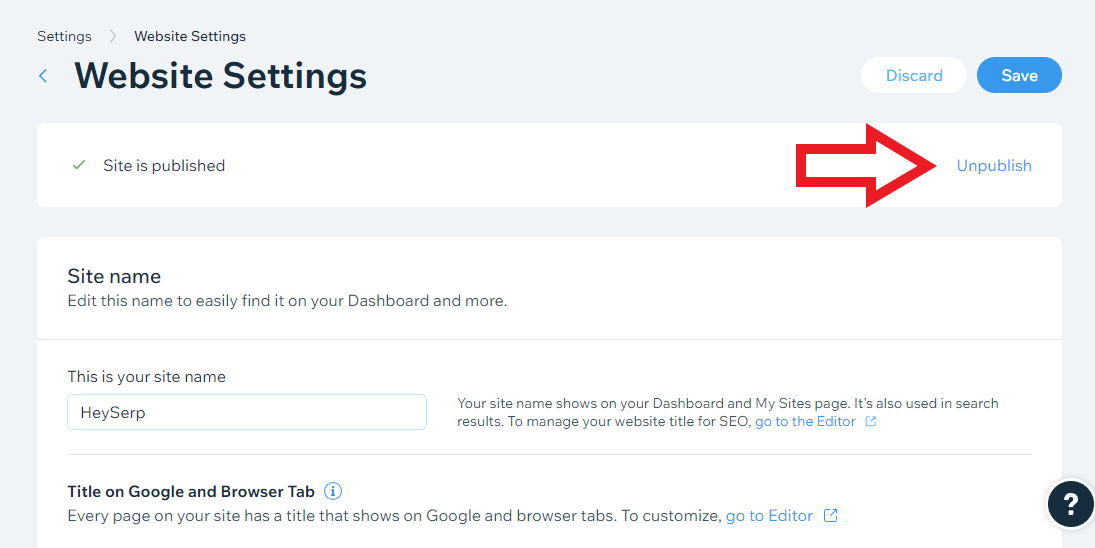Follow the 'go to the Editor' link
The image size is (1095, 548).
(x=805, y=422)
